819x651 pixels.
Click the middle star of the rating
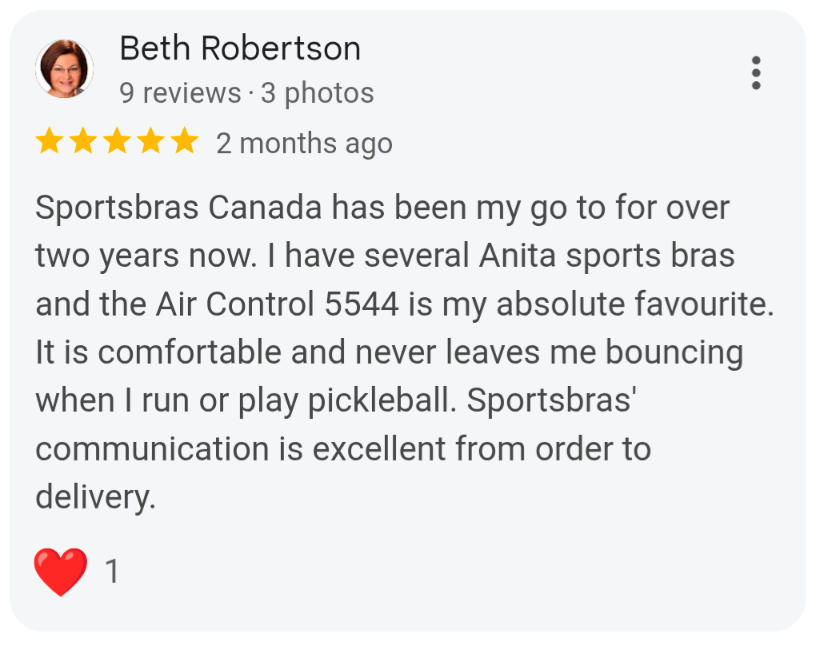coord(117,141)
